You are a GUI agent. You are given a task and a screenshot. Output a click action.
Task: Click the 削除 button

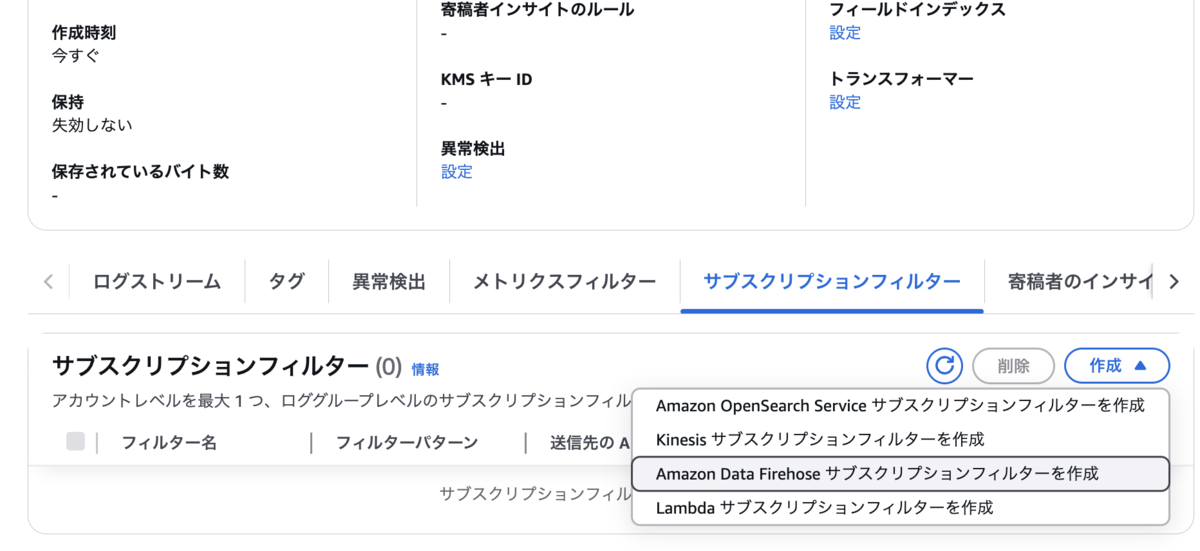tap(1013, 366)
